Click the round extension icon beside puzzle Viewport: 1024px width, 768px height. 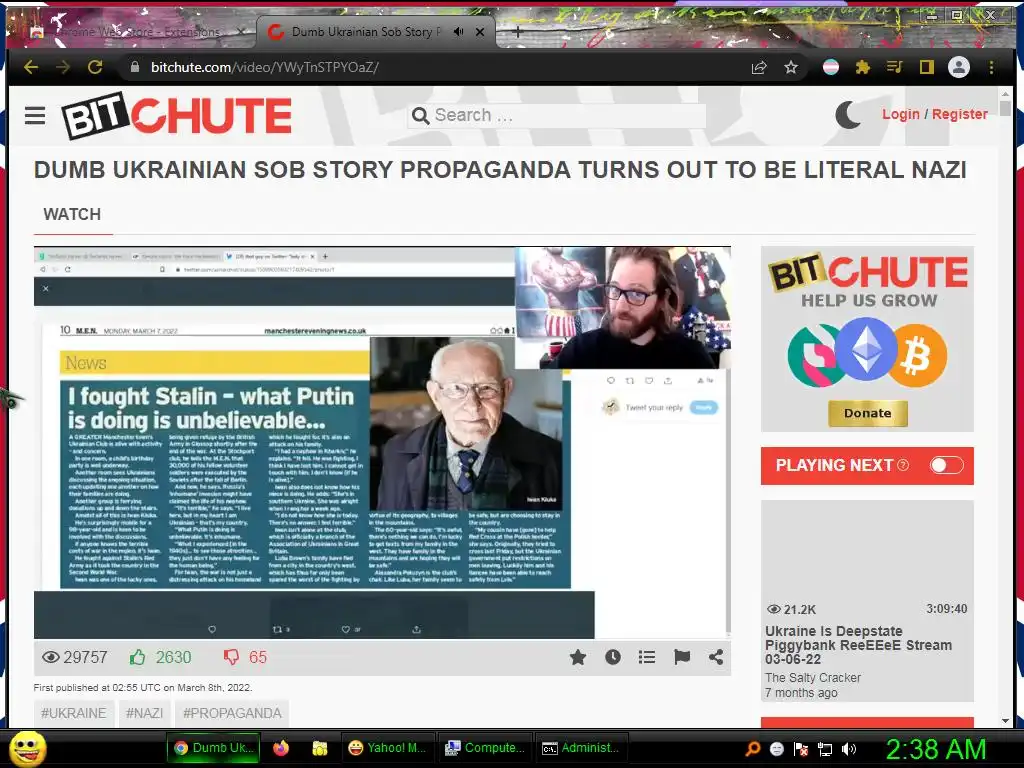pyautogui.click(x=831, y=67)
